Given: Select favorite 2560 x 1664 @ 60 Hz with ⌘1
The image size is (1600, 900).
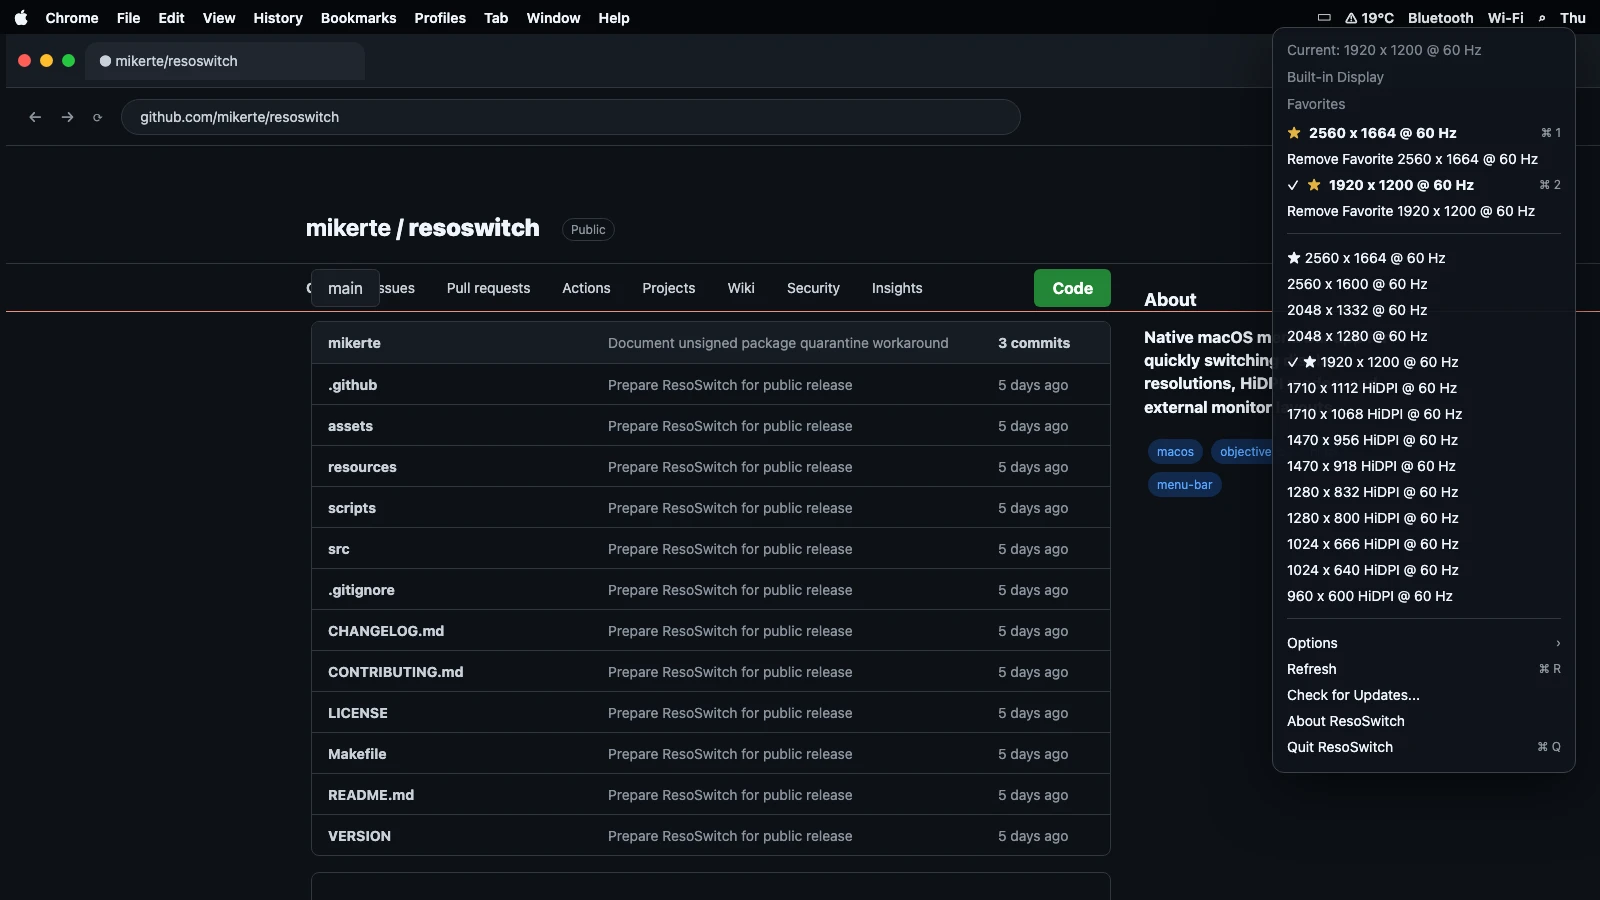Looking at the screenshot, I should (x=1424, y=133).
